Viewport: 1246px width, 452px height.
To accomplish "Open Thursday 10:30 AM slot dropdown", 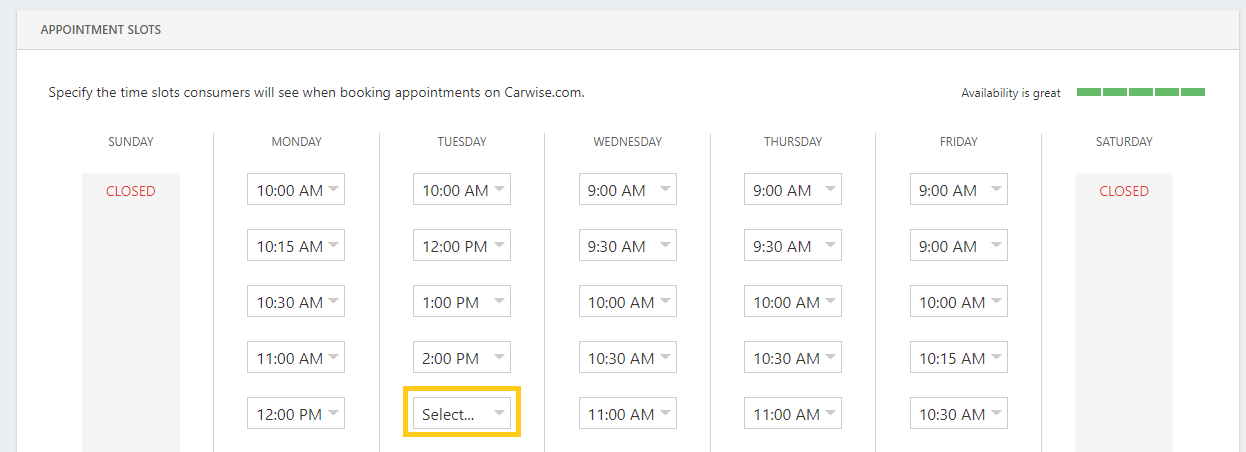I will coord(793,358).
